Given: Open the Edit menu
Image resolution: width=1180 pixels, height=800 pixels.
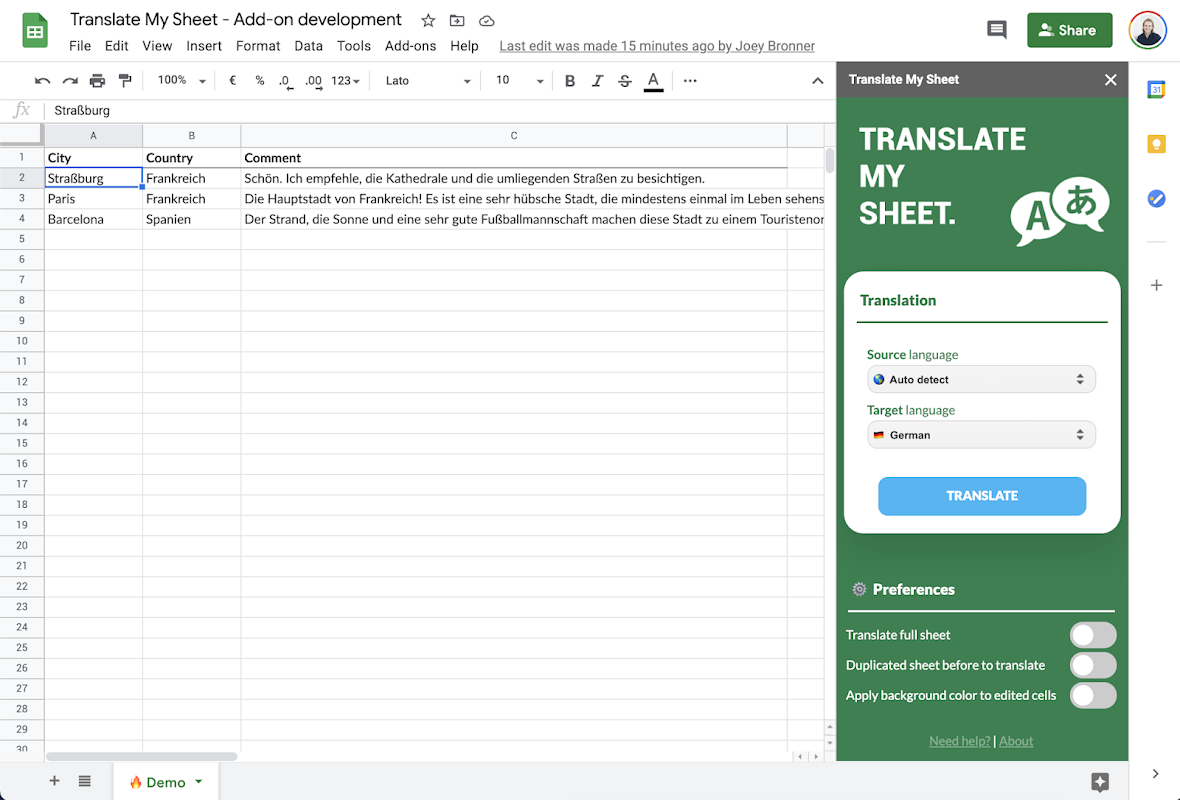Looking at the screenshot, I should (117, 46).
